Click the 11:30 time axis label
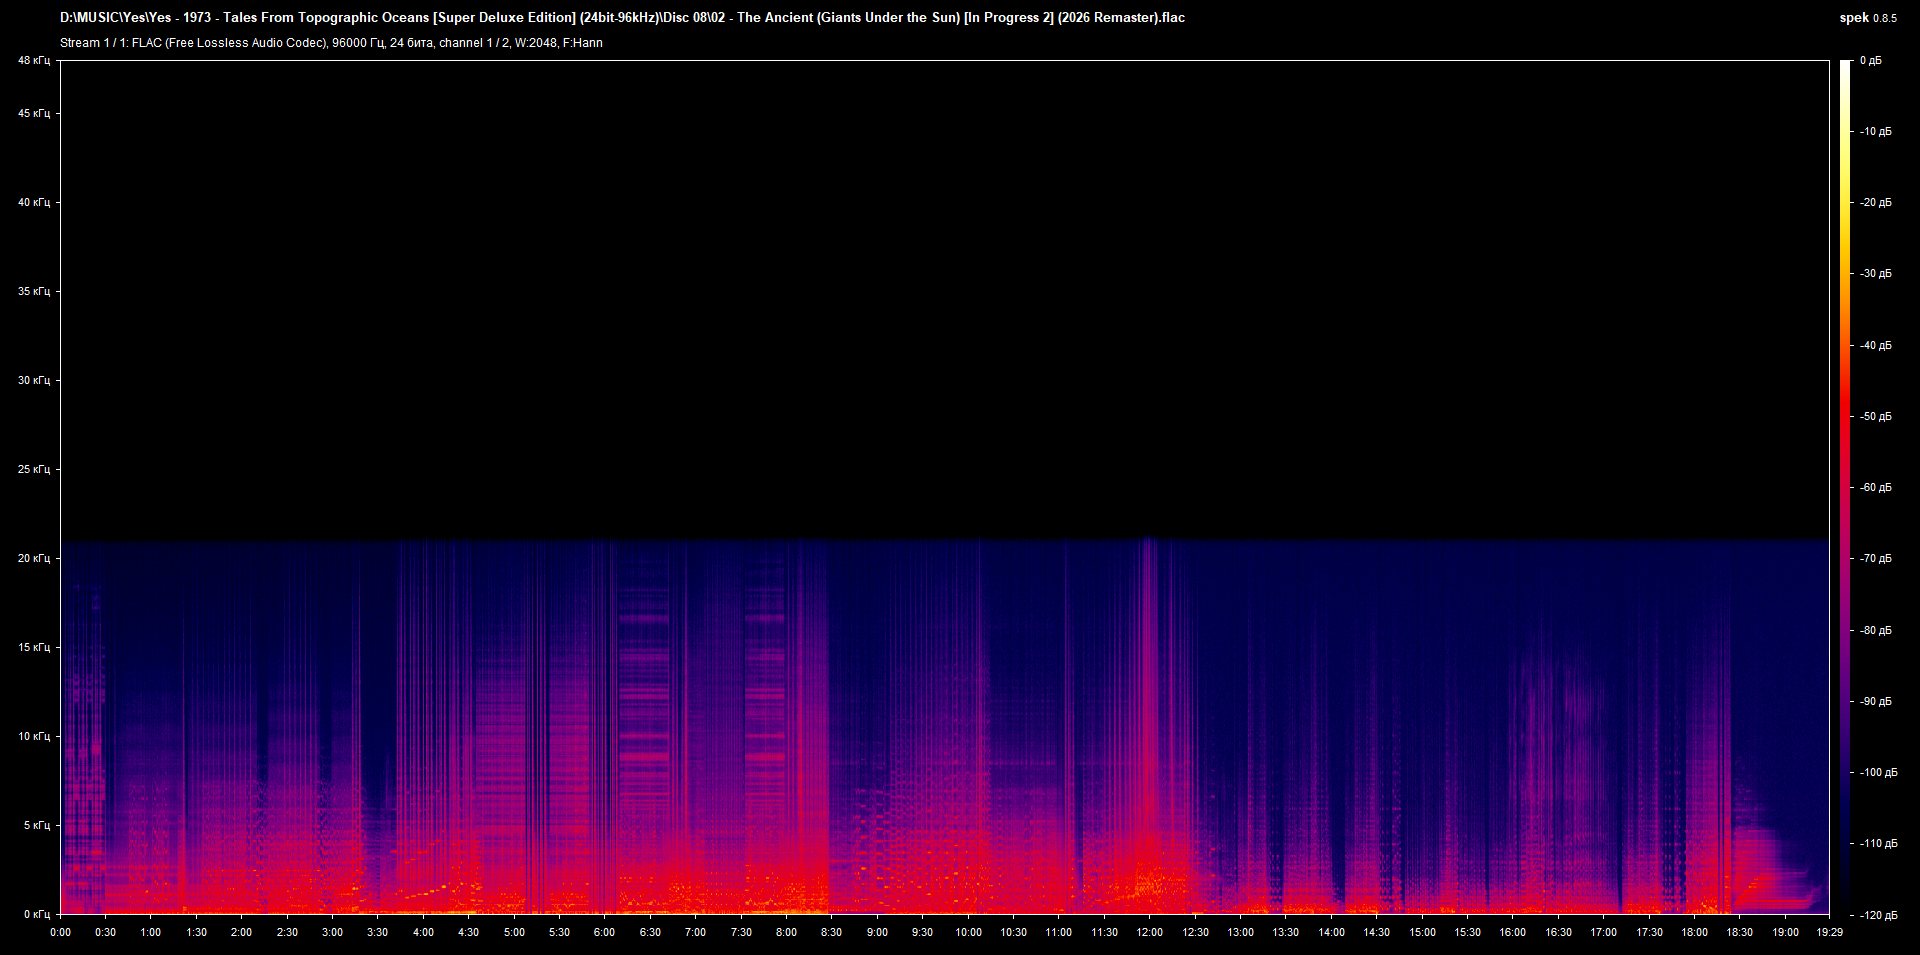This screenshot has width=1920, height=955. [x=1104, y=932]
